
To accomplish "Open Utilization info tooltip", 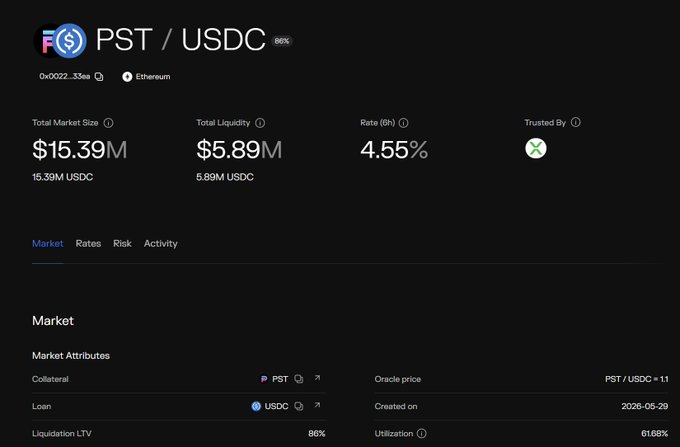I will coord(422,434).
